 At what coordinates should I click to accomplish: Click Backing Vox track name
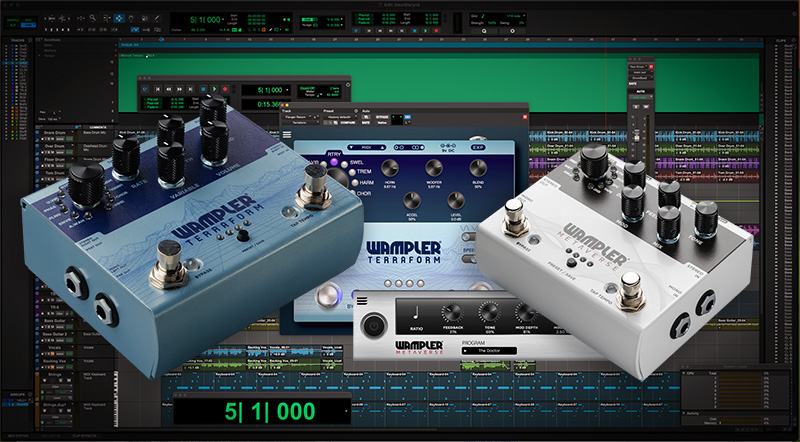(55, 361)
